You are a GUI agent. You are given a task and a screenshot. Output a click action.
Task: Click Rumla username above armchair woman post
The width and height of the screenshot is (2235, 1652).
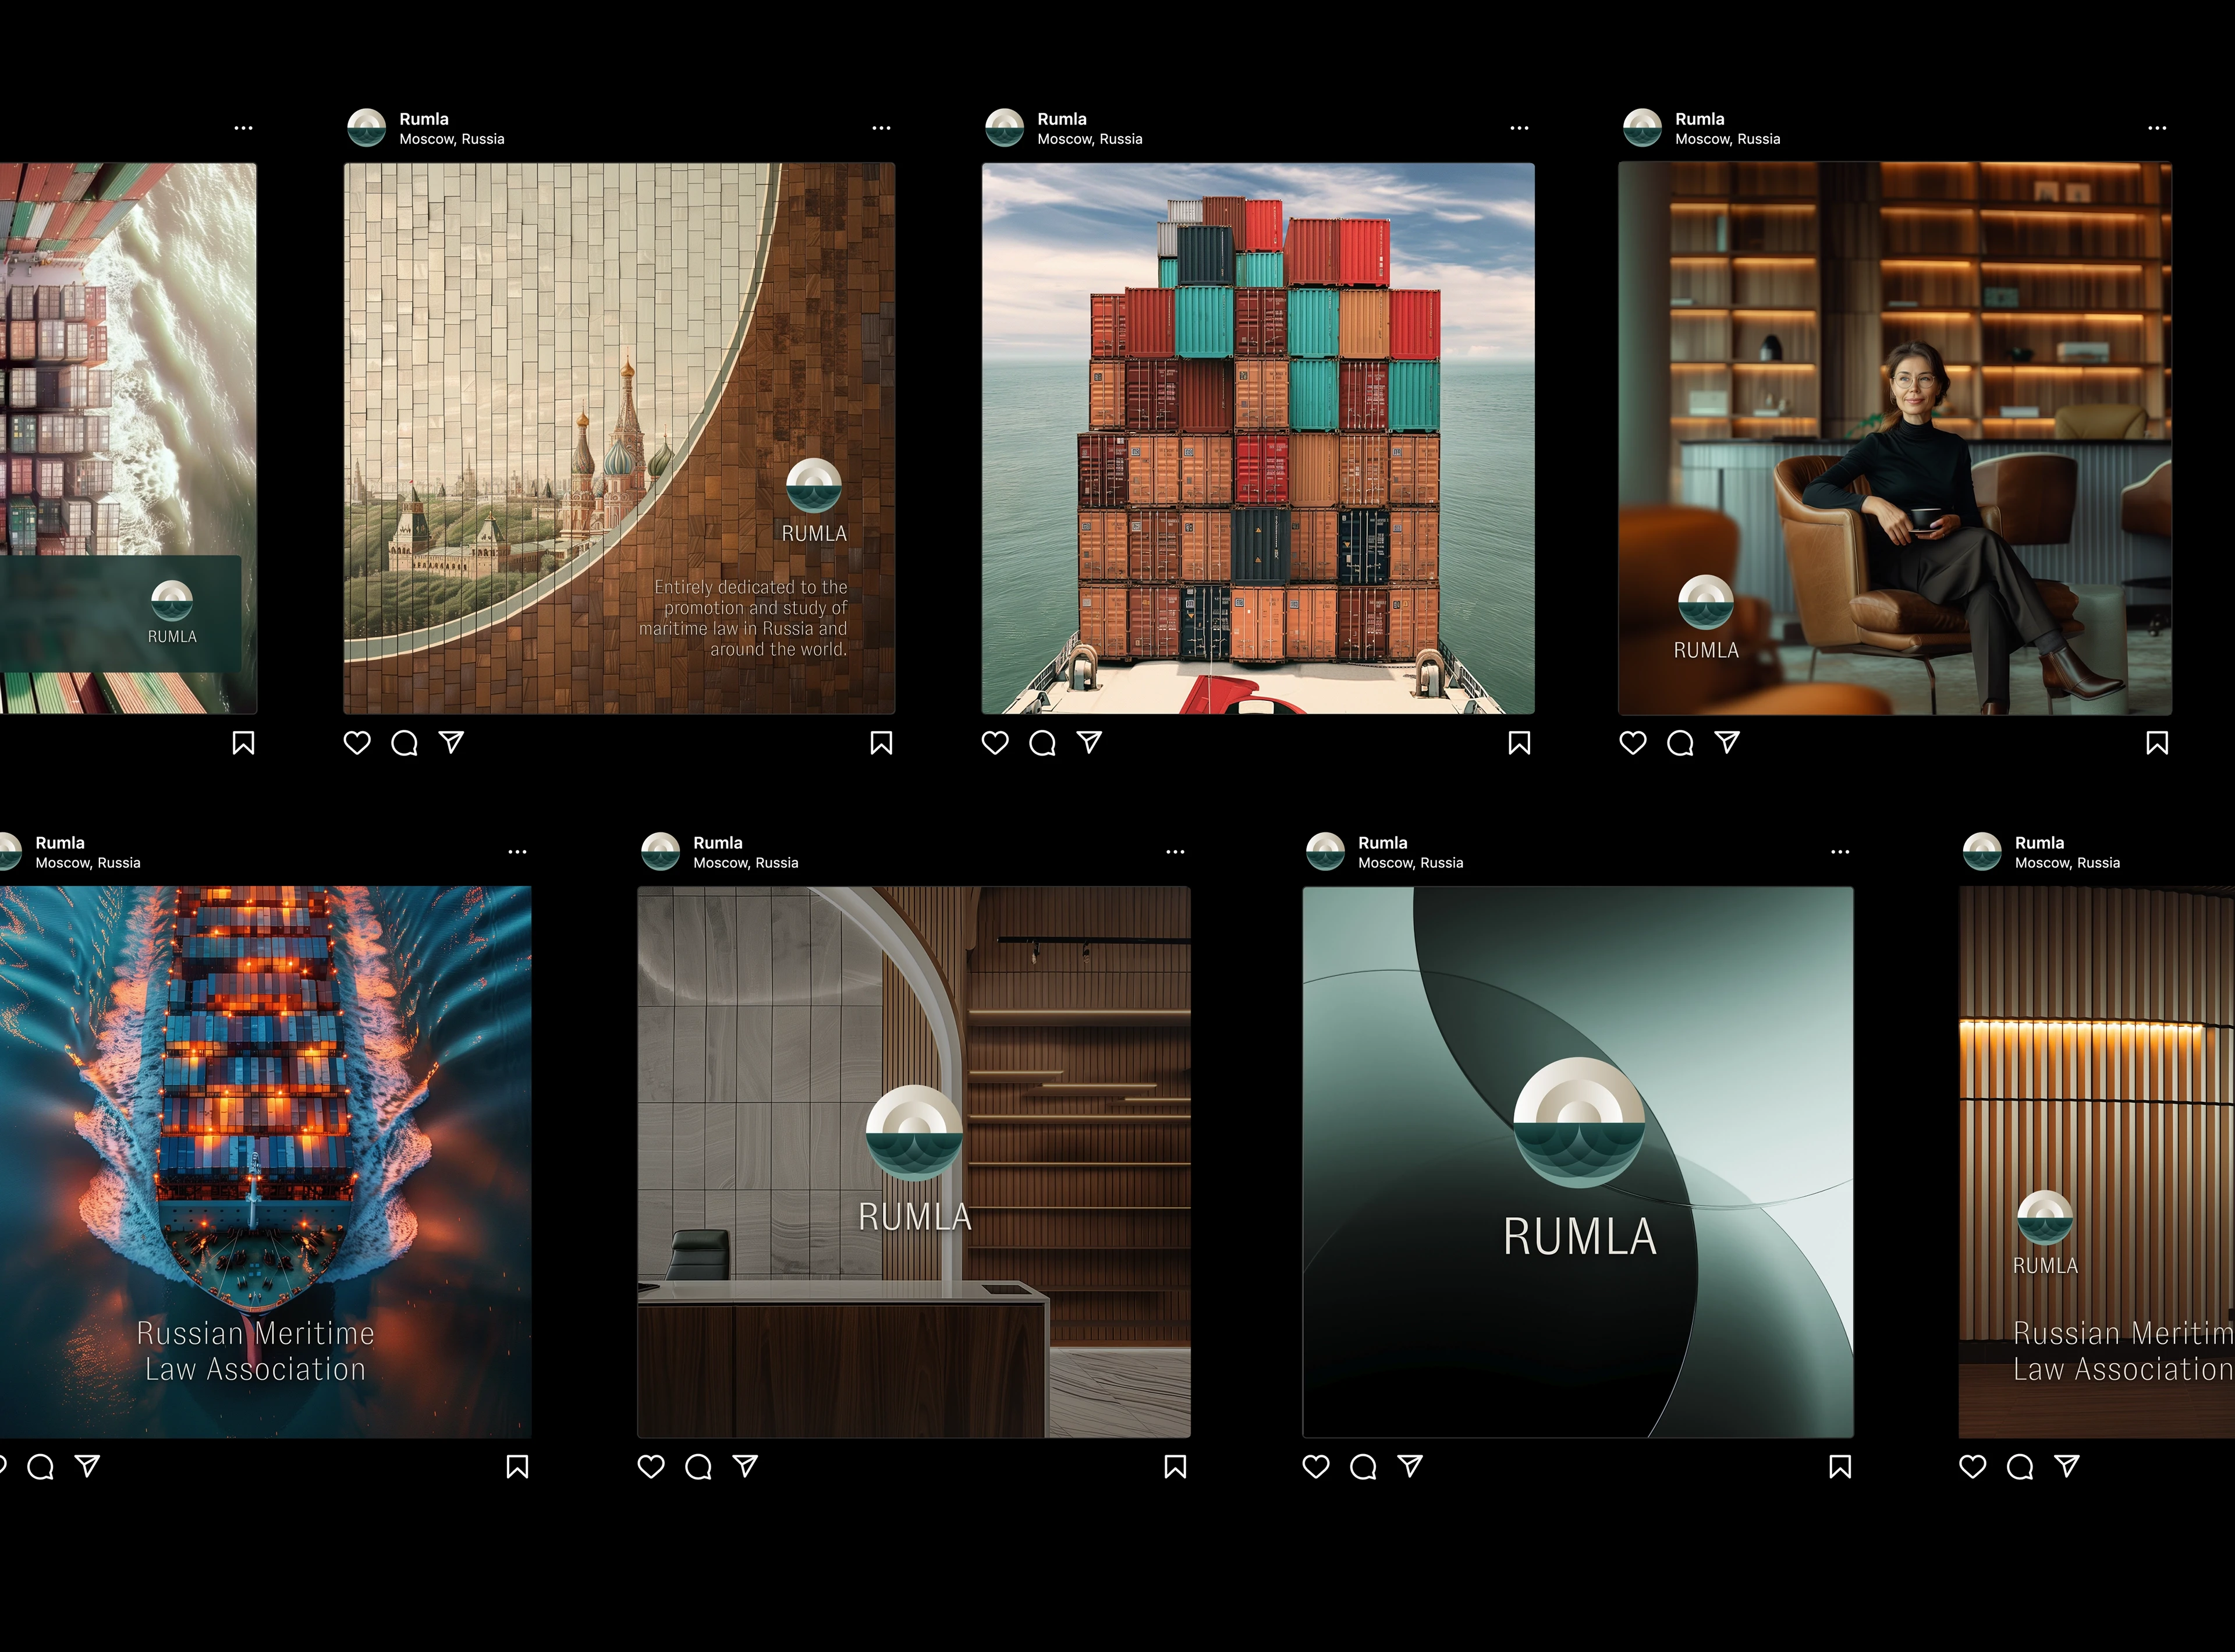[1699, 119]
